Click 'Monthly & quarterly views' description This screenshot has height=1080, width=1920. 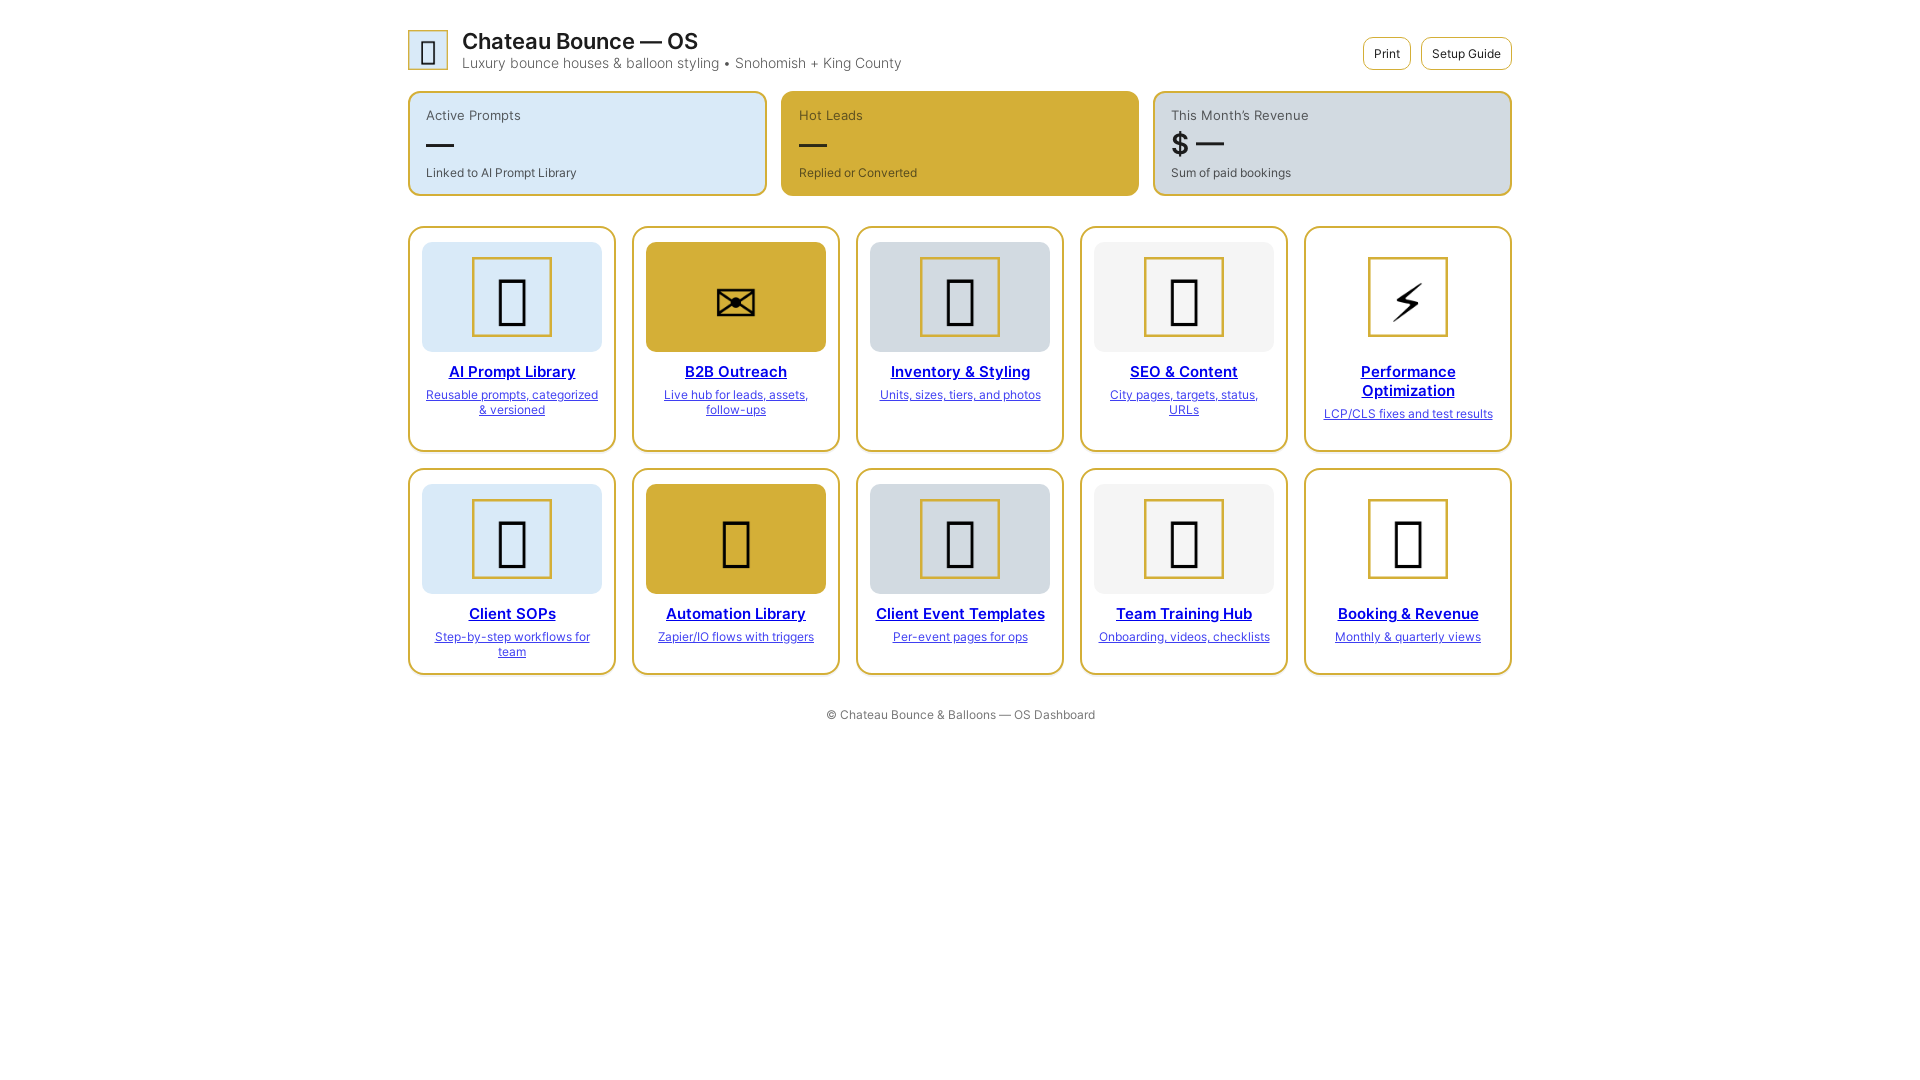1408,637
